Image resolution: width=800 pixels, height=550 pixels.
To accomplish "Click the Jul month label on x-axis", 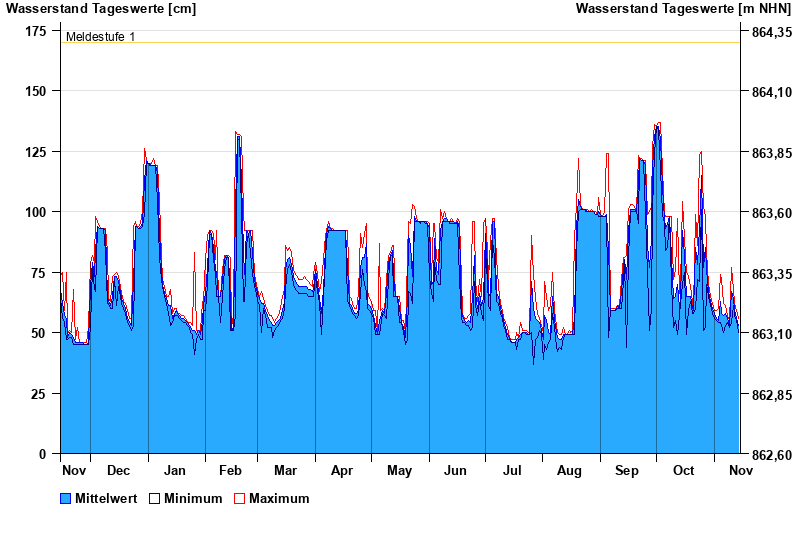I will pos(512,470).
